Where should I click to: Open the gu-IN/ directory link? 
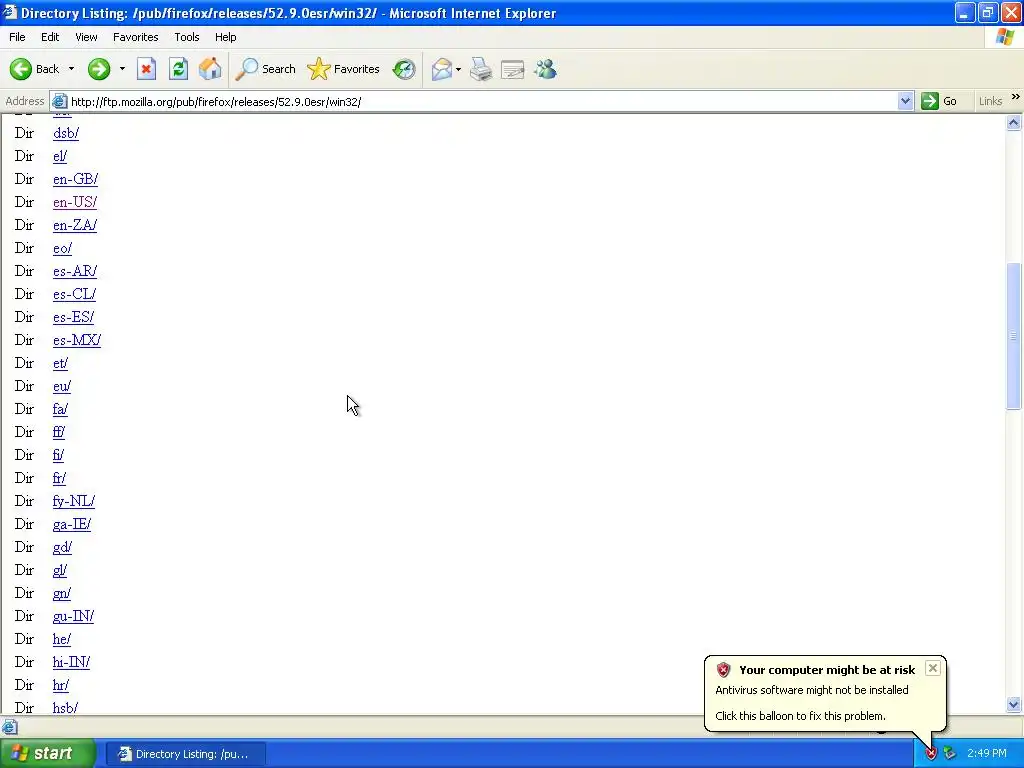[x=73, y=616]
